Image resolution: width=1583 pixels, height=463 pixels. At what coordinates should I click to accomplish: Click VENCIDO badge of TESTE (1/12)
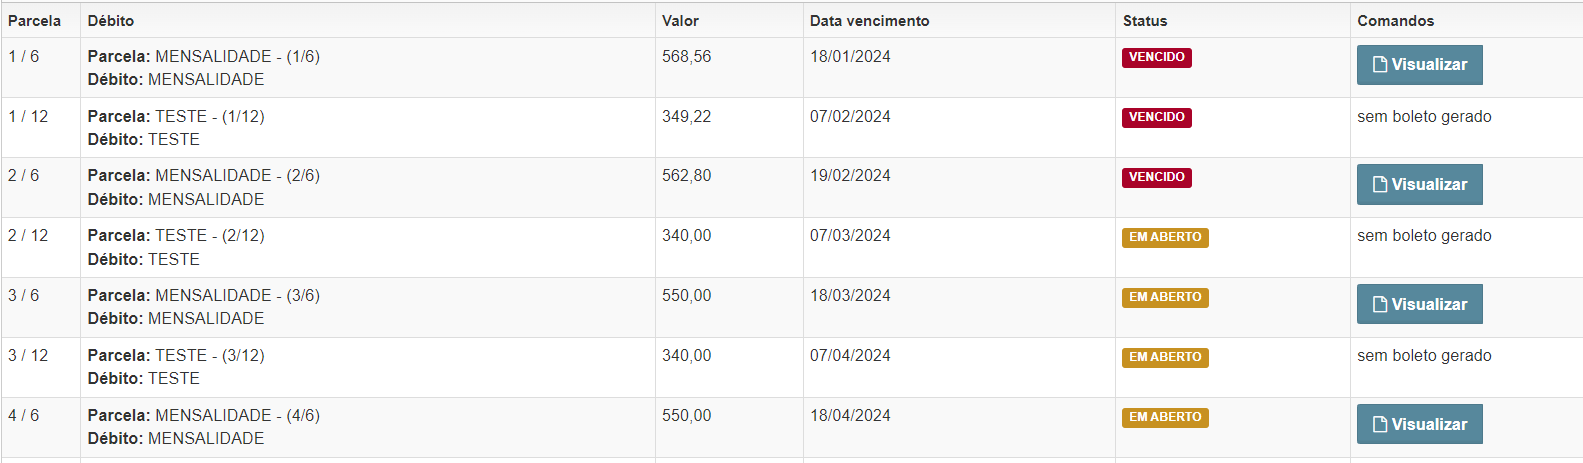point(1157,118)
